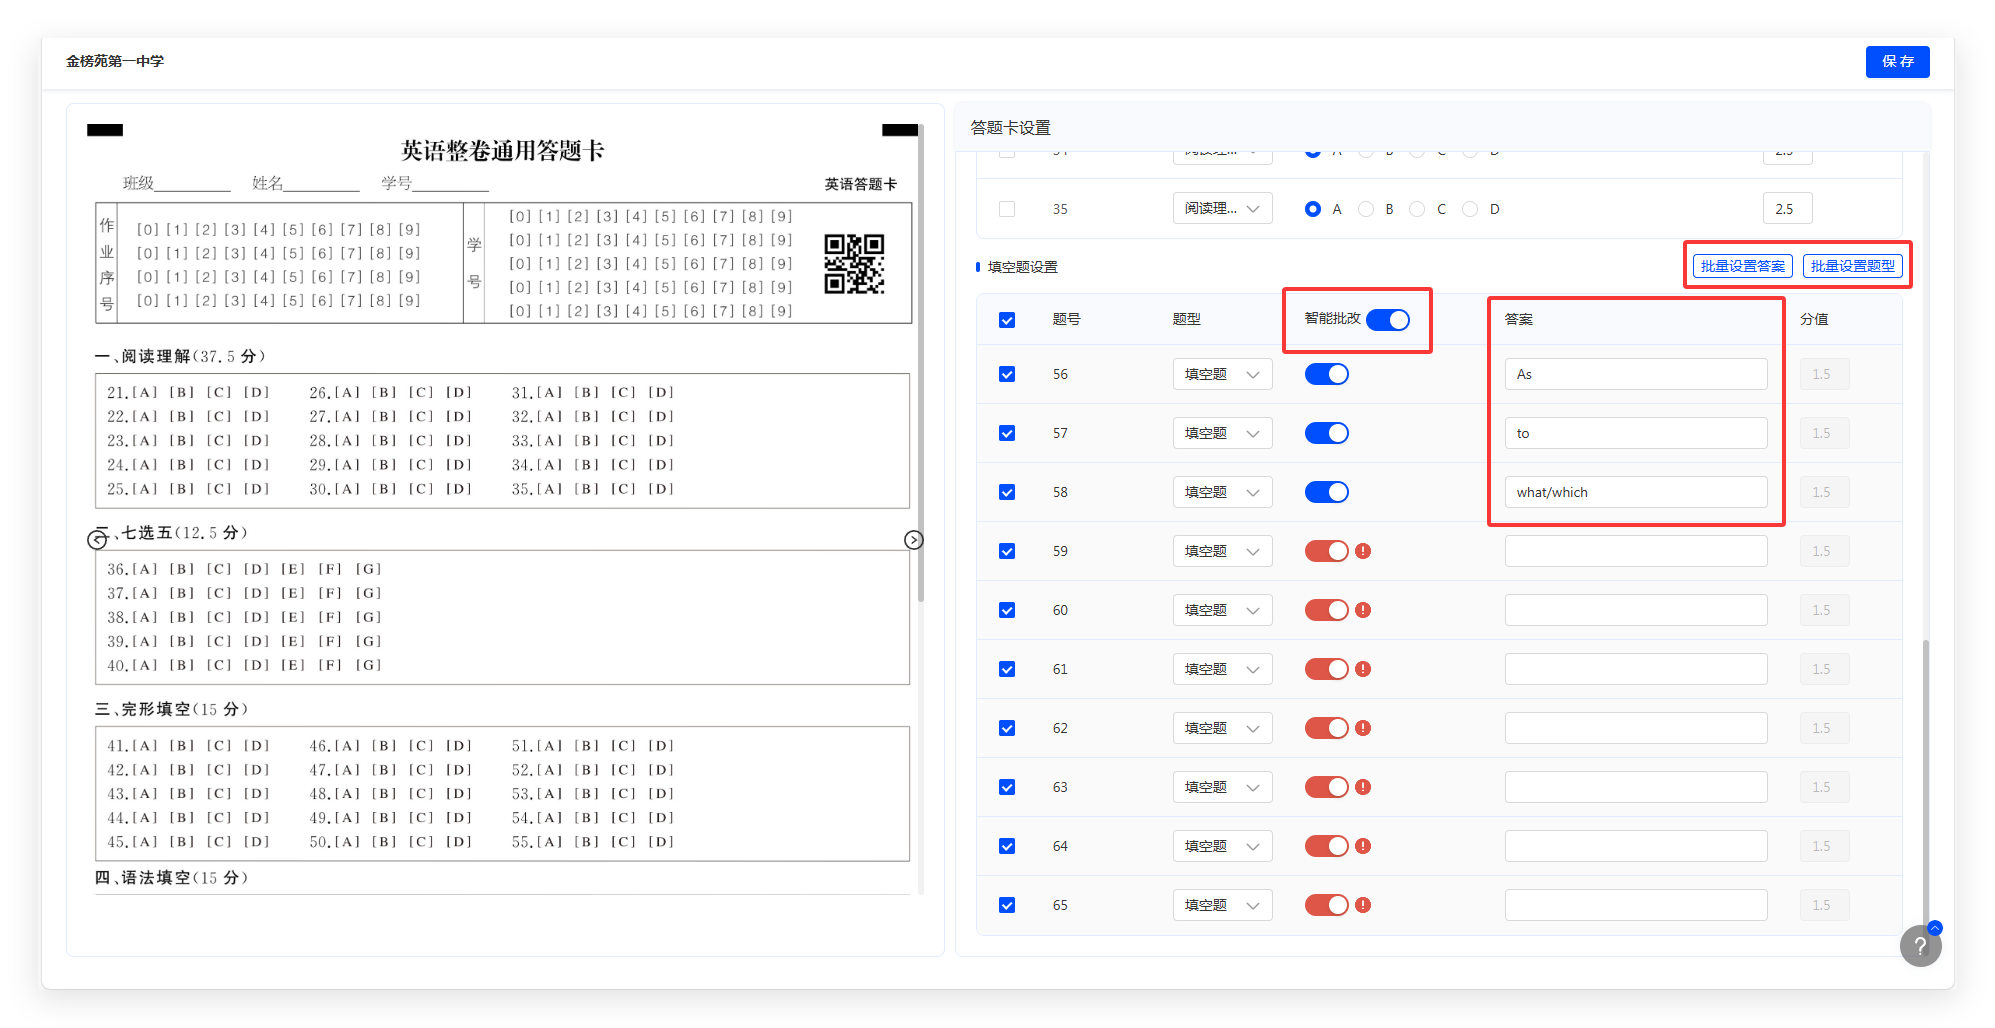Image resolution: width=1995 pixels, height=1028 pixels.
Task: Open question type dropdown for question 35
Action: pos(1222,208)
